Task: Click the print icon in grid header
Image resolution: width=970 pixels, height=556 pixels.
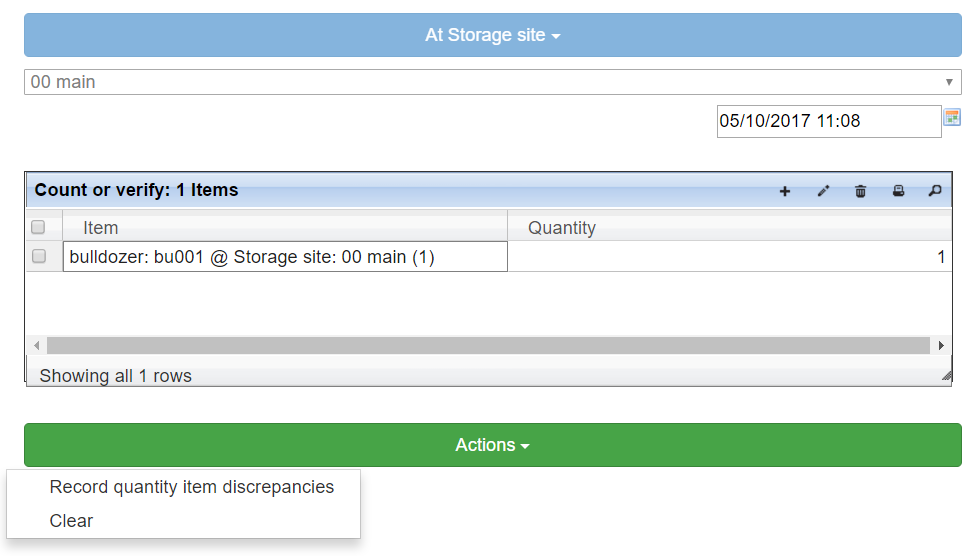Action: point(898,191)
